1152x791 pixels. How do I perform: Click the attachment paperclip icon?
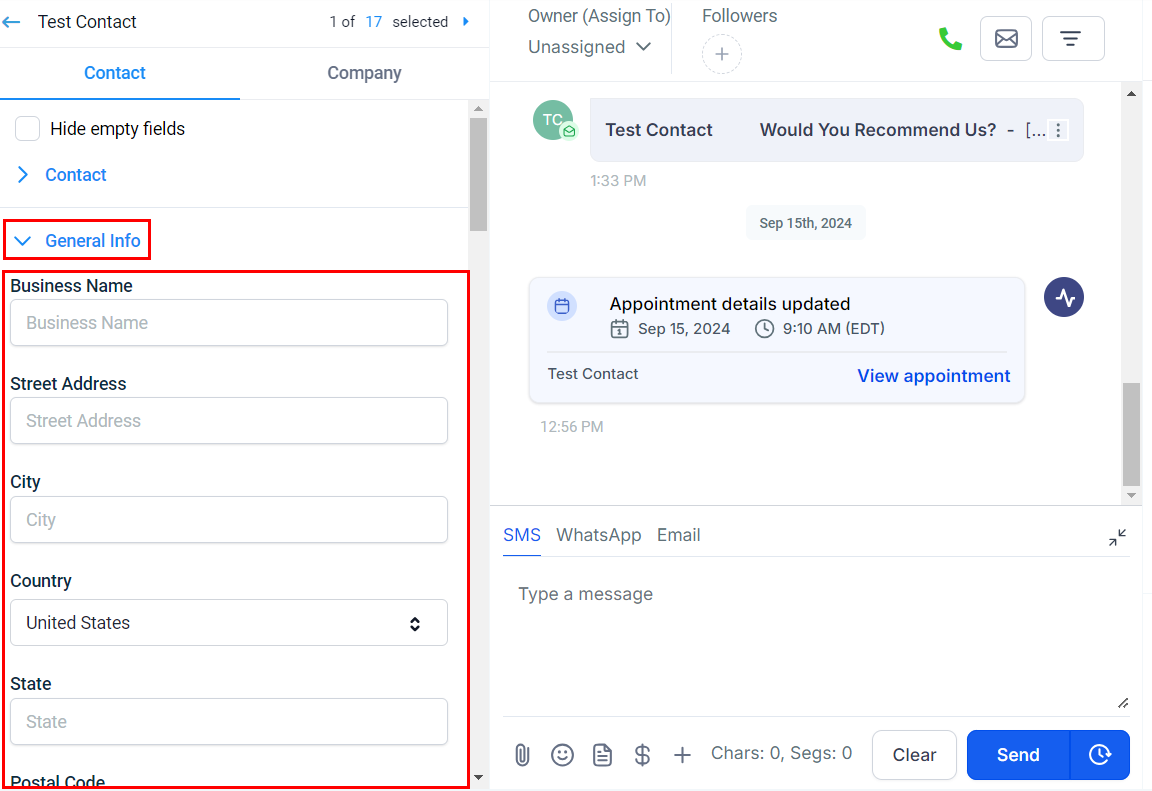(x=522, y=755)
